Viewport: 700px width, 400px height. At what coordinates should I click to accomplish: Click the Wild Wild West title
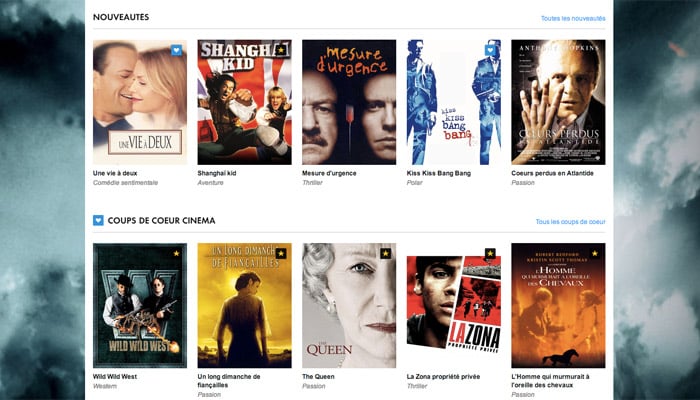tap(115, 377)
